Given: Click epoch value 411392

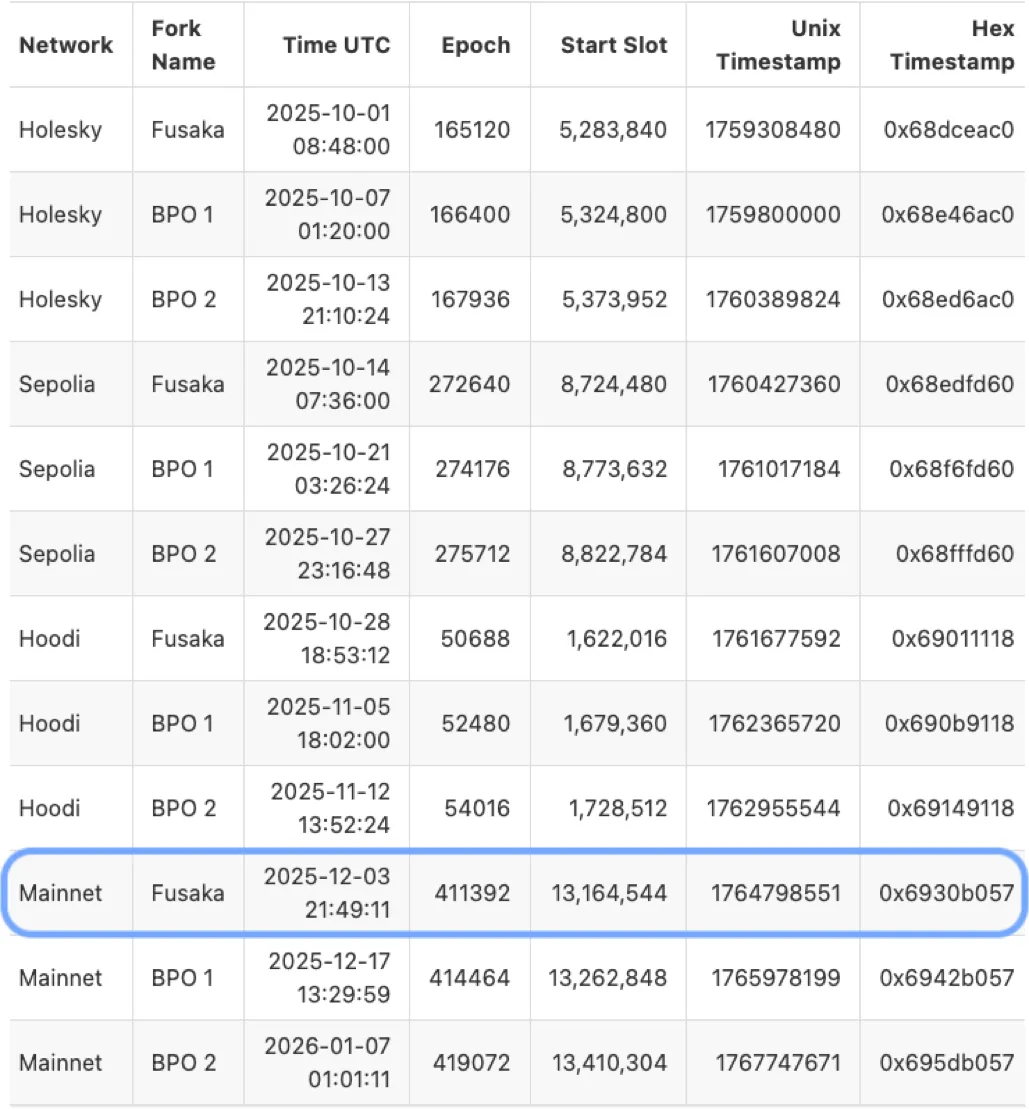Looking at the screenshot, I should pos(472,893).
